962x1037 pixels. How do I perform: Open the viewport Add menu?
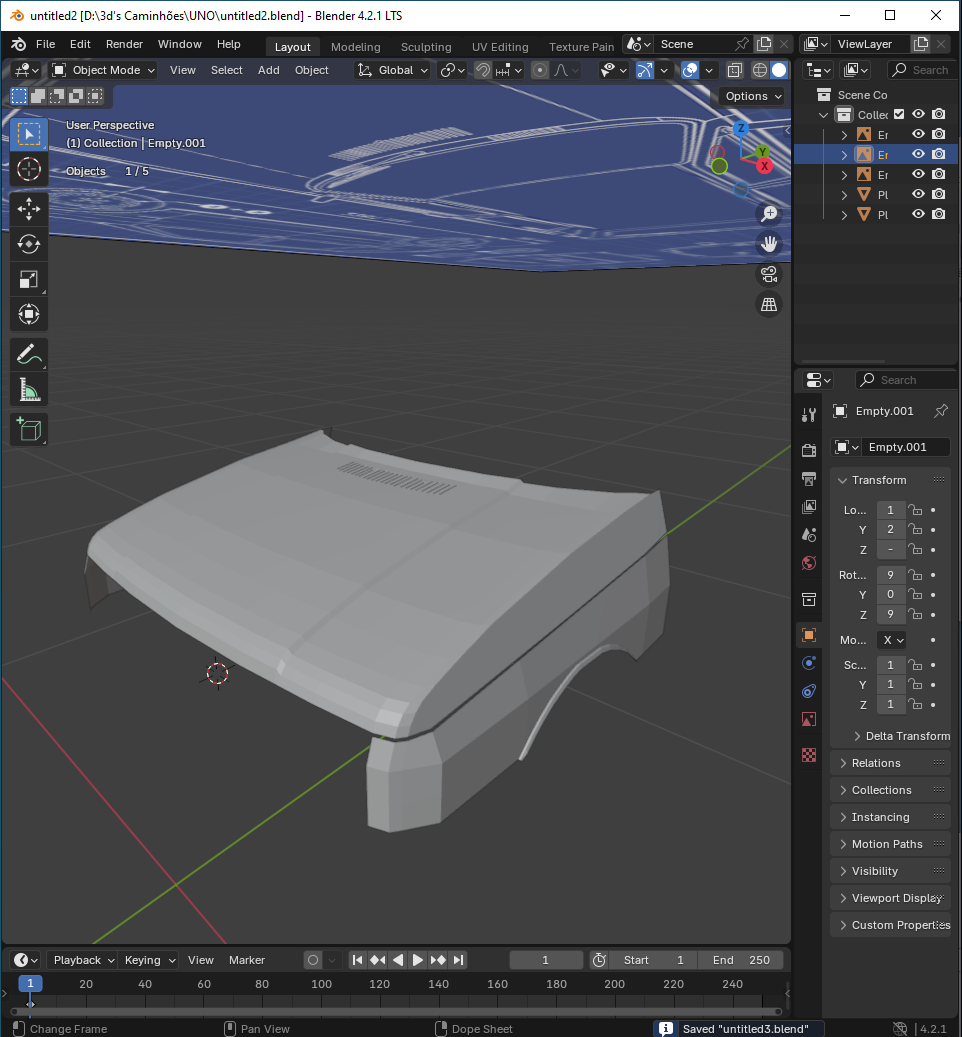268,70
